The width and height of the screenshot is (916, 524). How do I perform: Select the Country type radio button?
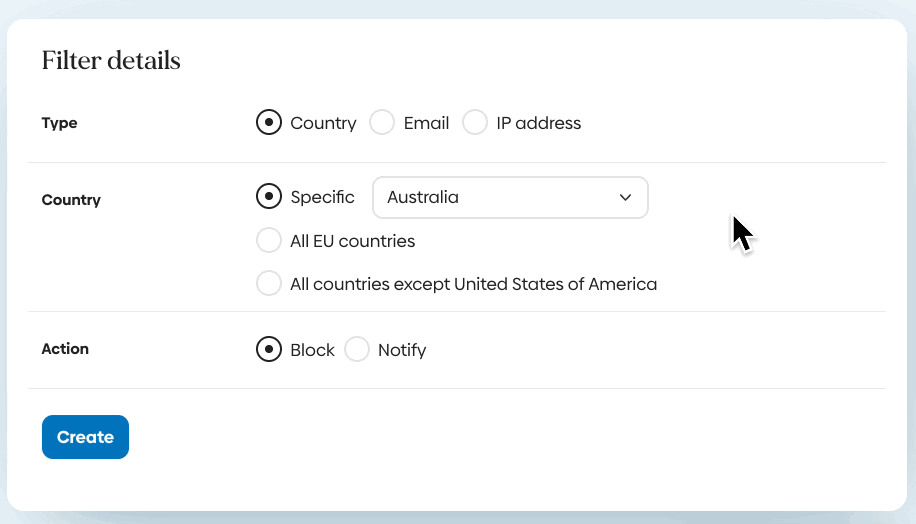point(269,123)
